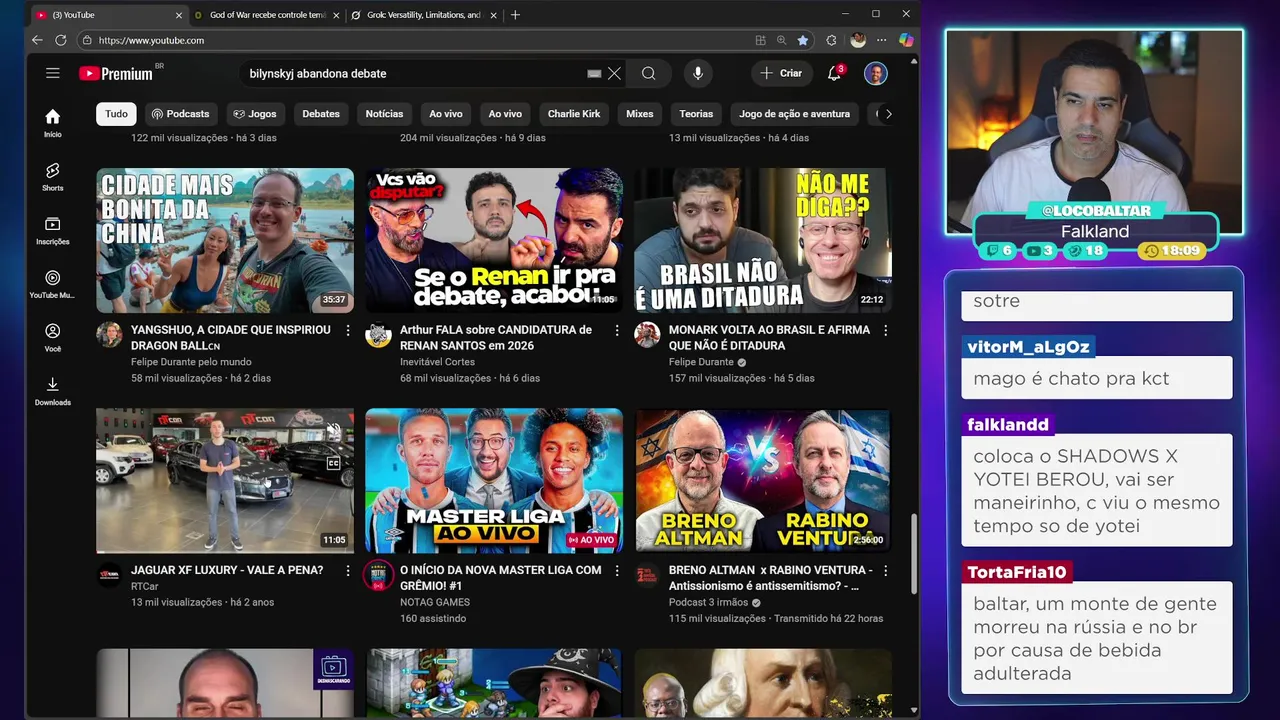Open the browser extensions icon
This screenshot has width=1280, height=720.
(x=831, y=40)
